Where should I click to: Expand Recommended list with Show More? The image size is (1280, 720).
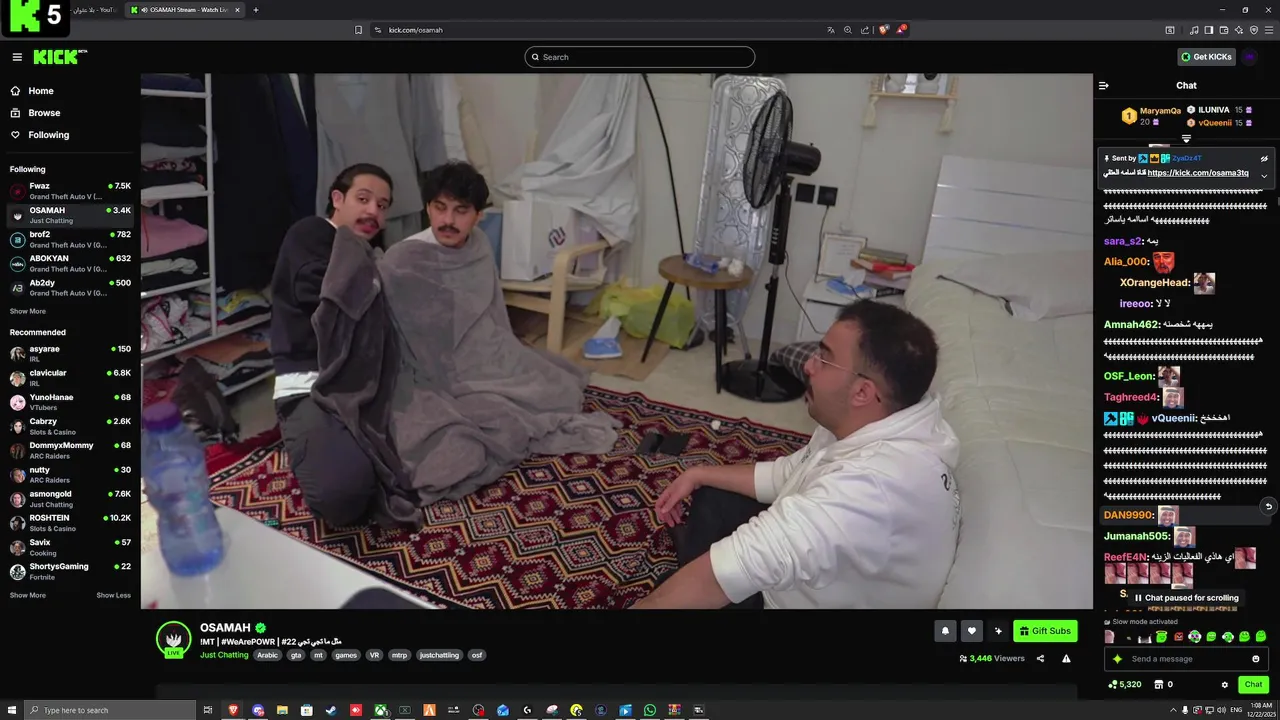click(28, 595)
